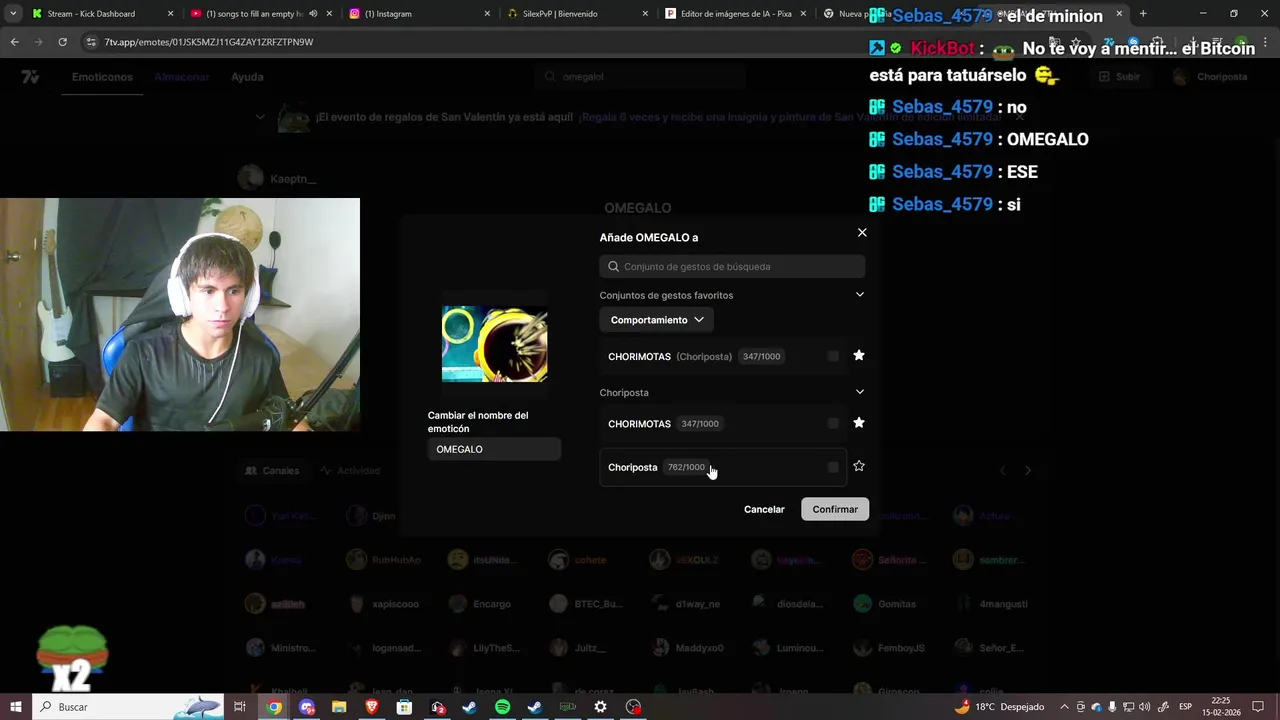
Task: Open the Windows notification center
Action: pyautogui.click(x=1259, y=707)
